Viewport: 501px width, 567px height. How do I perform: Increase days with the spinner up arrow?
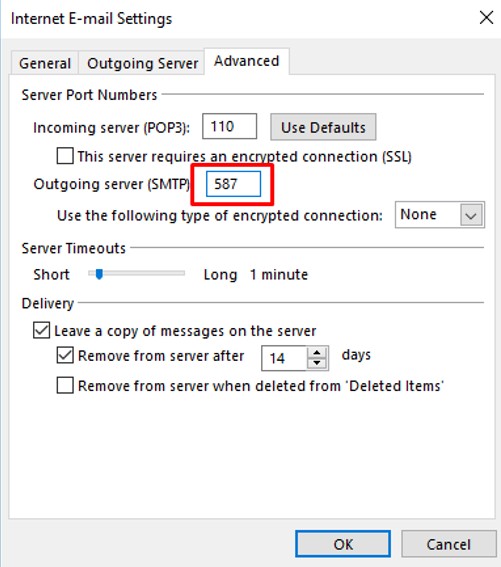coord(317,353)
